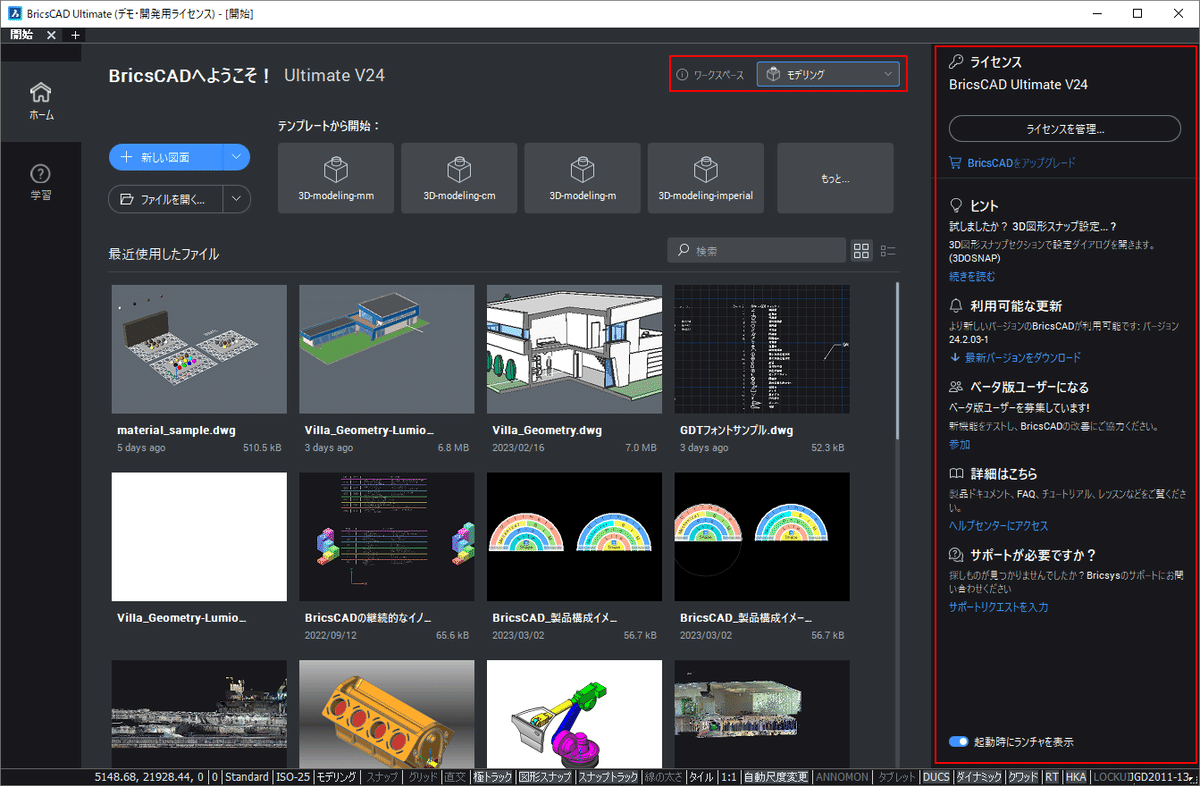Viewport: 1200px width, 786px height.
Task: Add a new tab with plus
Action: (x=76, y=34)
